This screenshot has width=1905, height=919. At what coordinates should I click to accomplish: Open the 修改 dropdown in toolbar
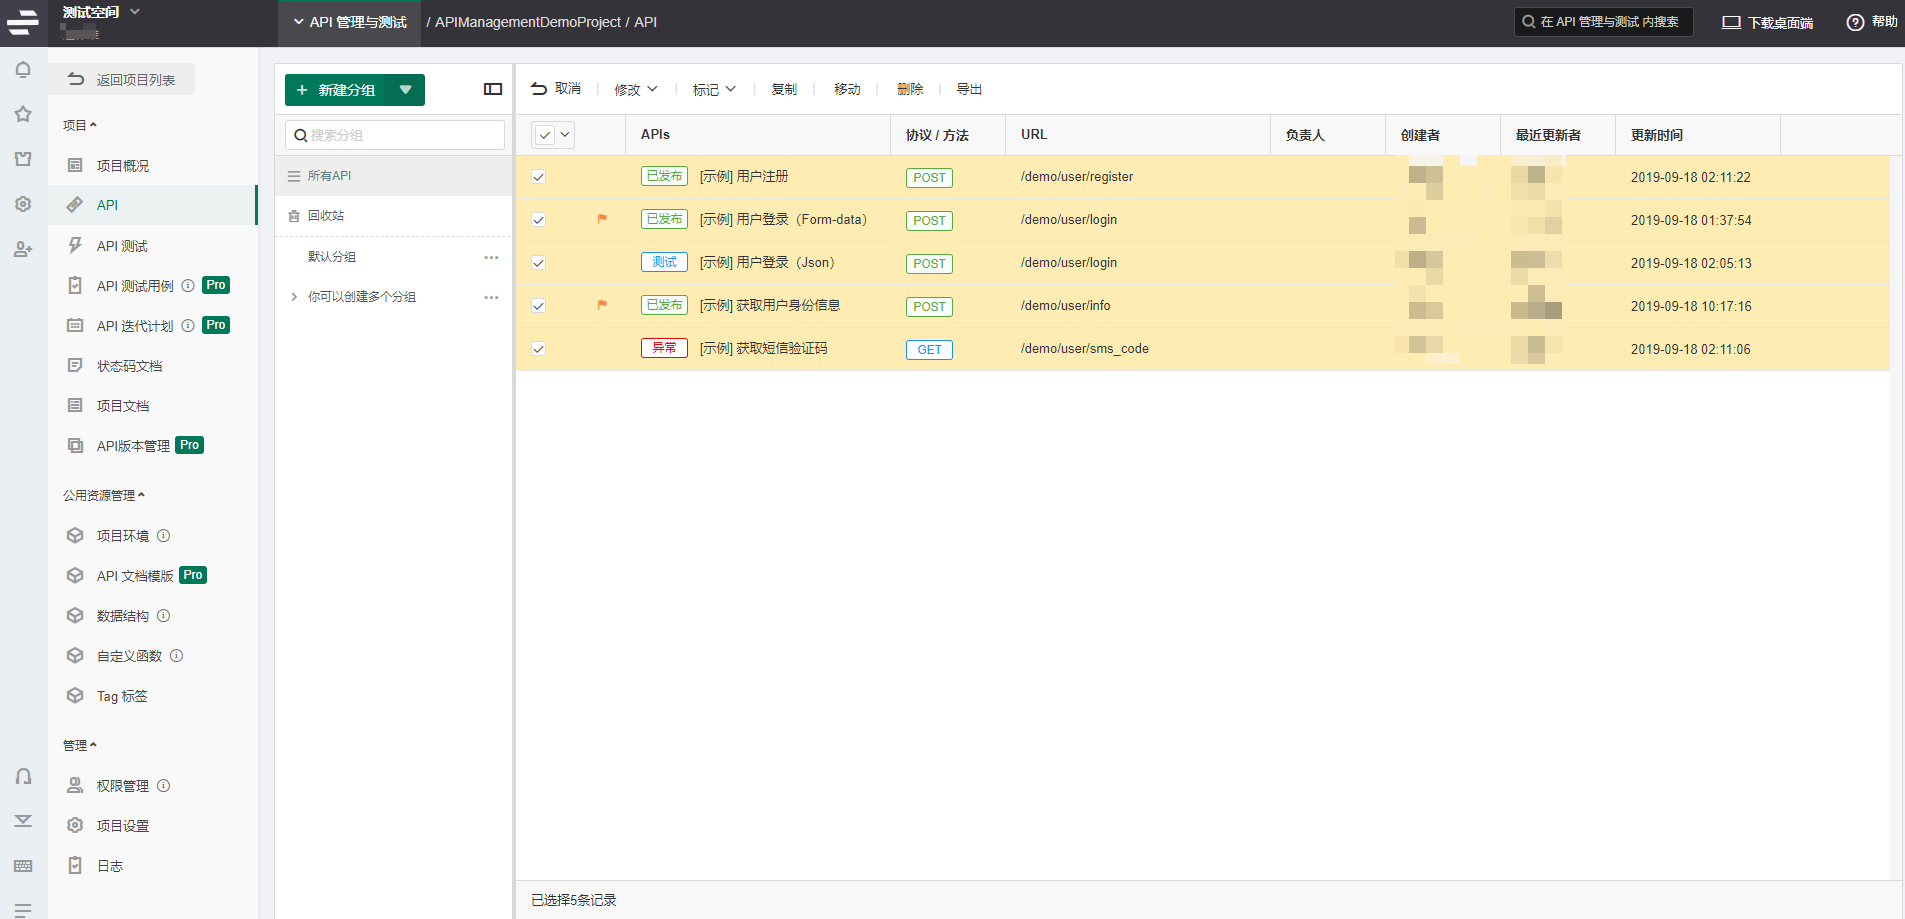(x=636, y=89)
